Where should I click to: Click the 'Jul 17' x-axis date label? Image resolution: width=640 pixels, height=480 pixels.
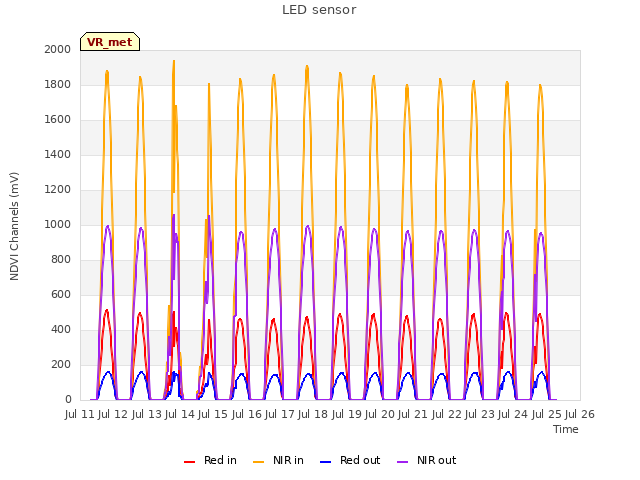coord(280,414)
